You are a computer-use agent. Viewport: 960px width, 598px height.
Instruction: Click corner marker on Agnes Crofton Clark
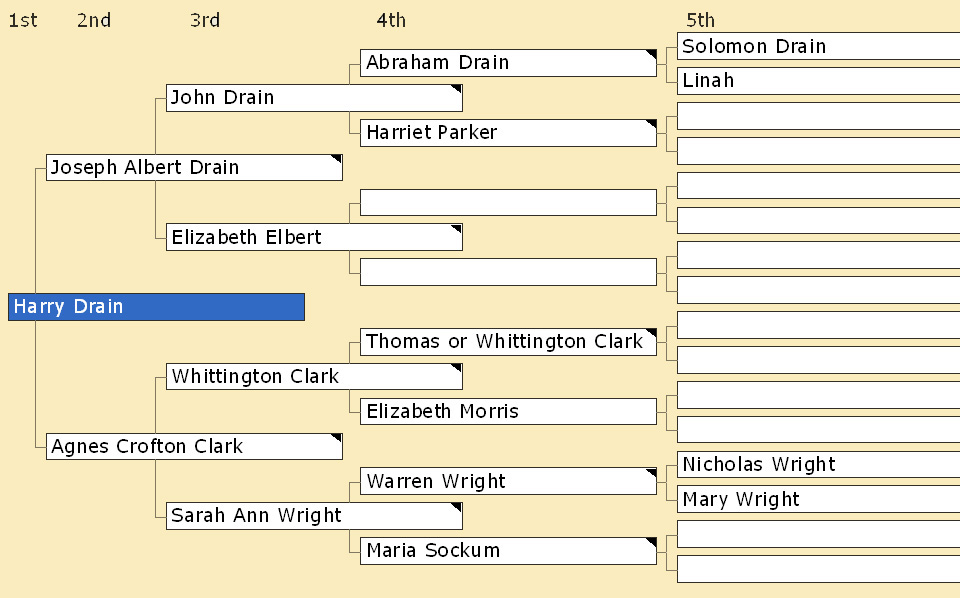[x=336, y=438]
